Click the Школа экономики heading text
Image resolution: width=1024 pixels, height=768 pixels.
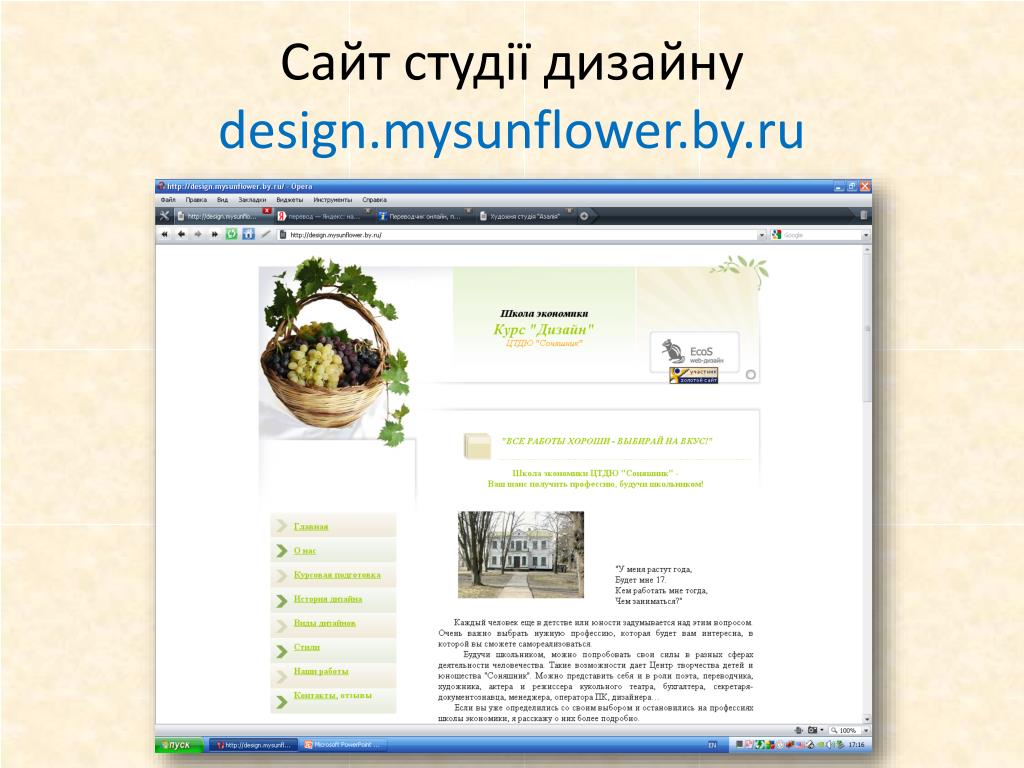(544, 313)
